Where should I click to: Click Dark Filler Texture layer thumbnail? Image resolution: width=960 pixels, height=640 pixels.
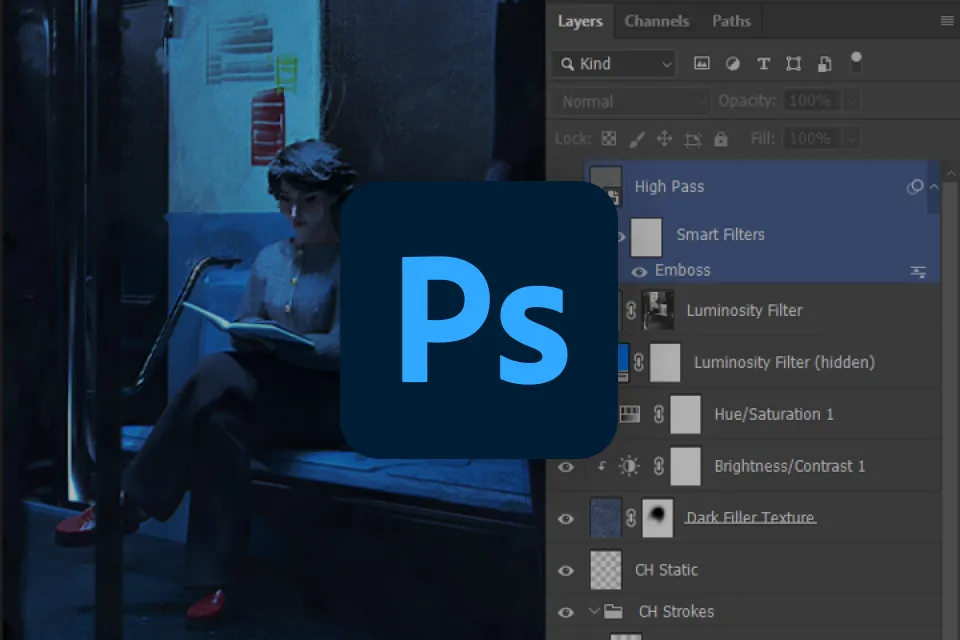click(606, 518)
